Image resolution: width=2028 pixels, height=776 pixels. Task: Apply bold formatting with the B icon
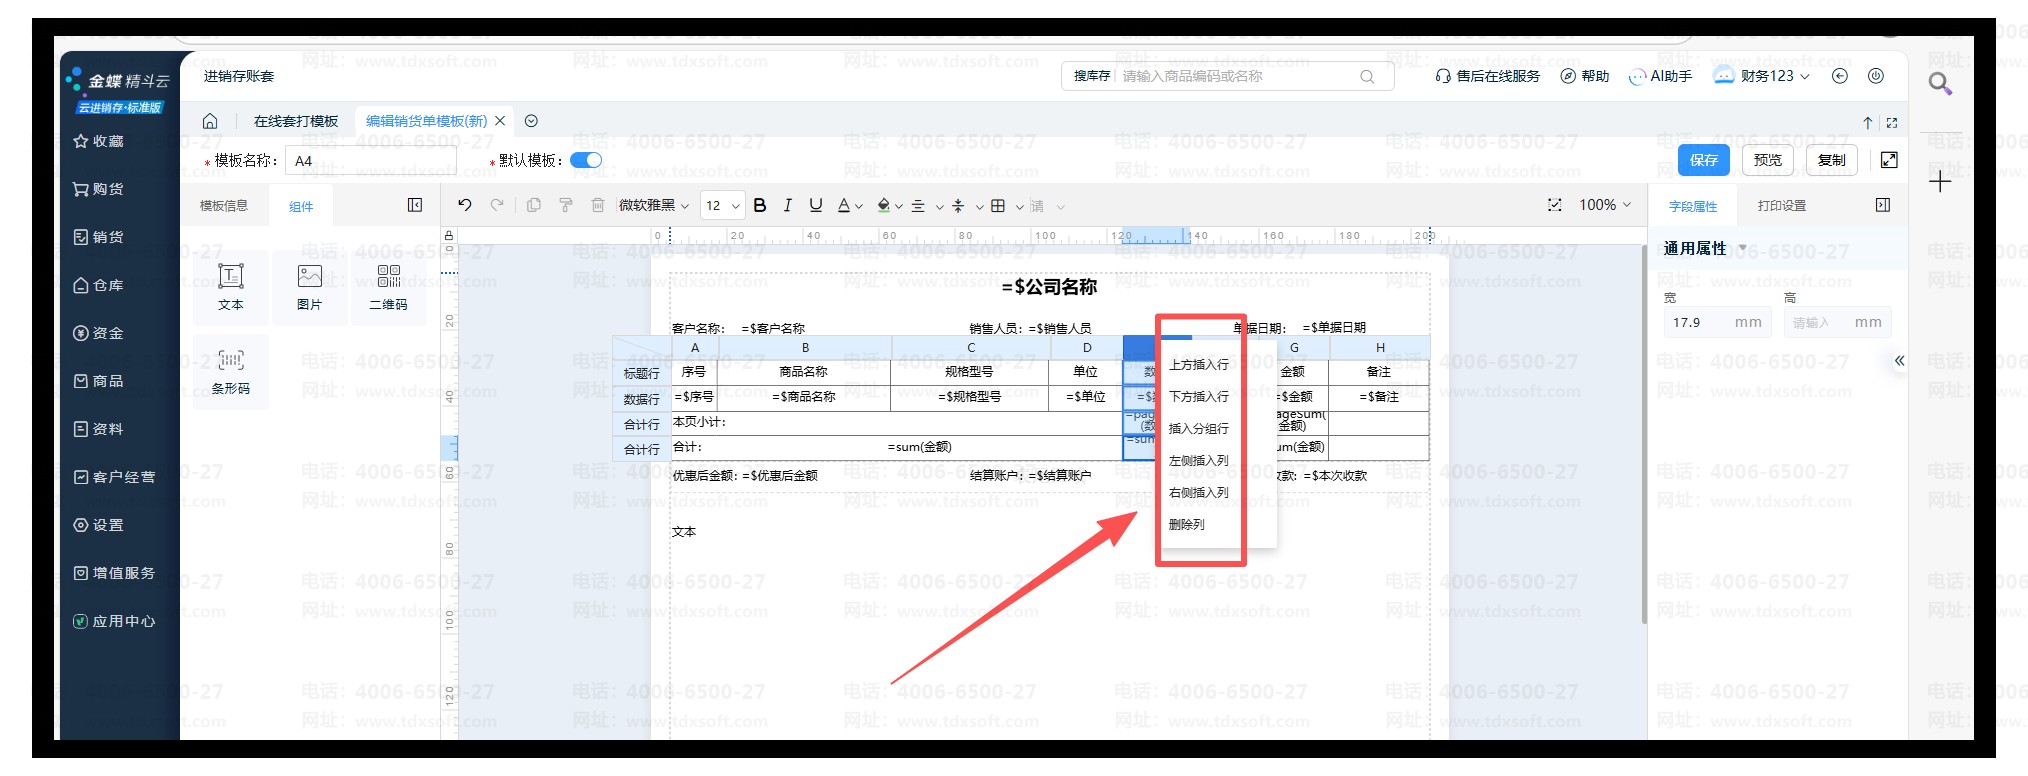click(760, 205)
